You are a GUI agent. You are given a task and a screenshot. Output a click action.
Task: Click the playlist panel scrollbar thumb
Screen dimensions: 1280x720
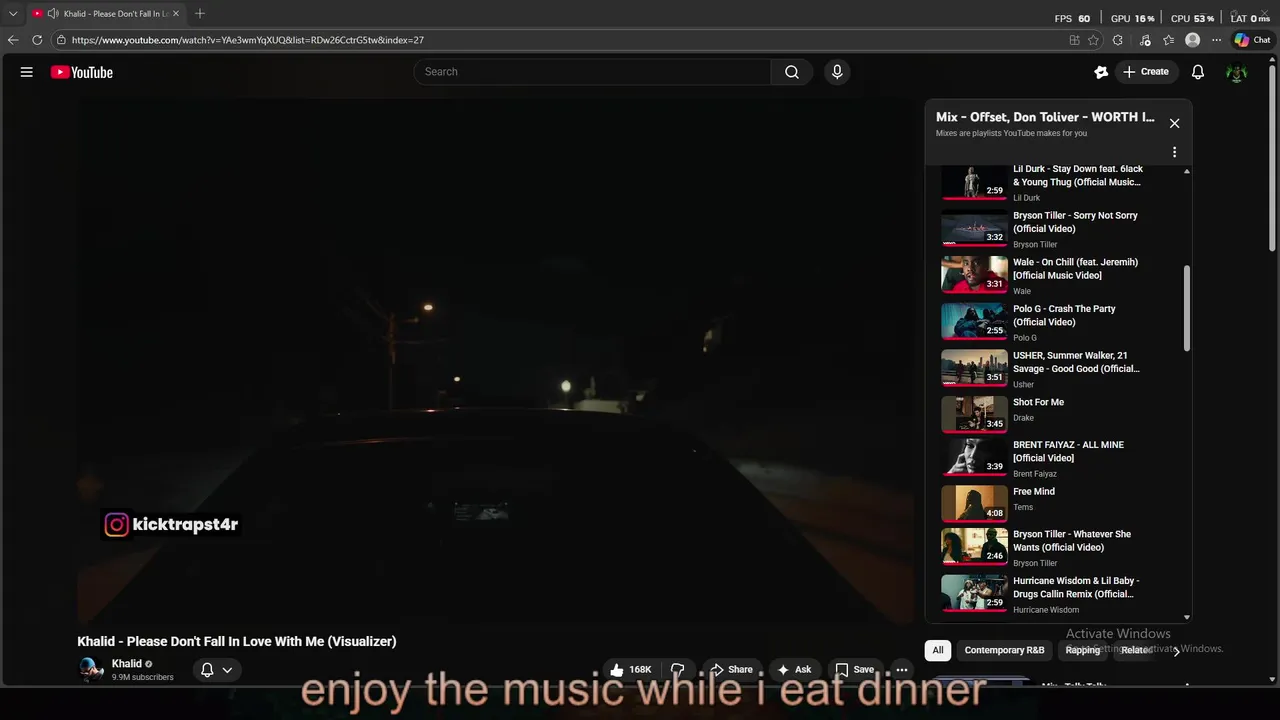click(x=1187, y=308)
